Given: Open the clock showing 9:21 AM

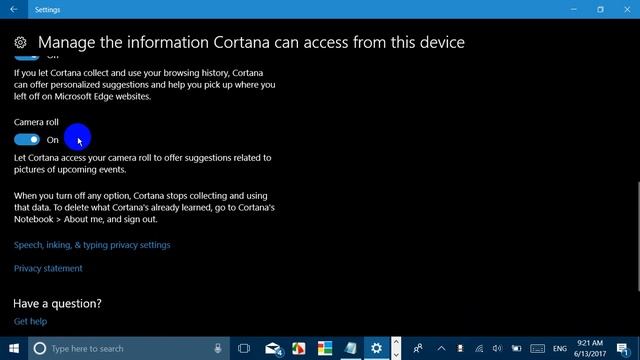Looking at the screenshot, I should click(590, 349).
